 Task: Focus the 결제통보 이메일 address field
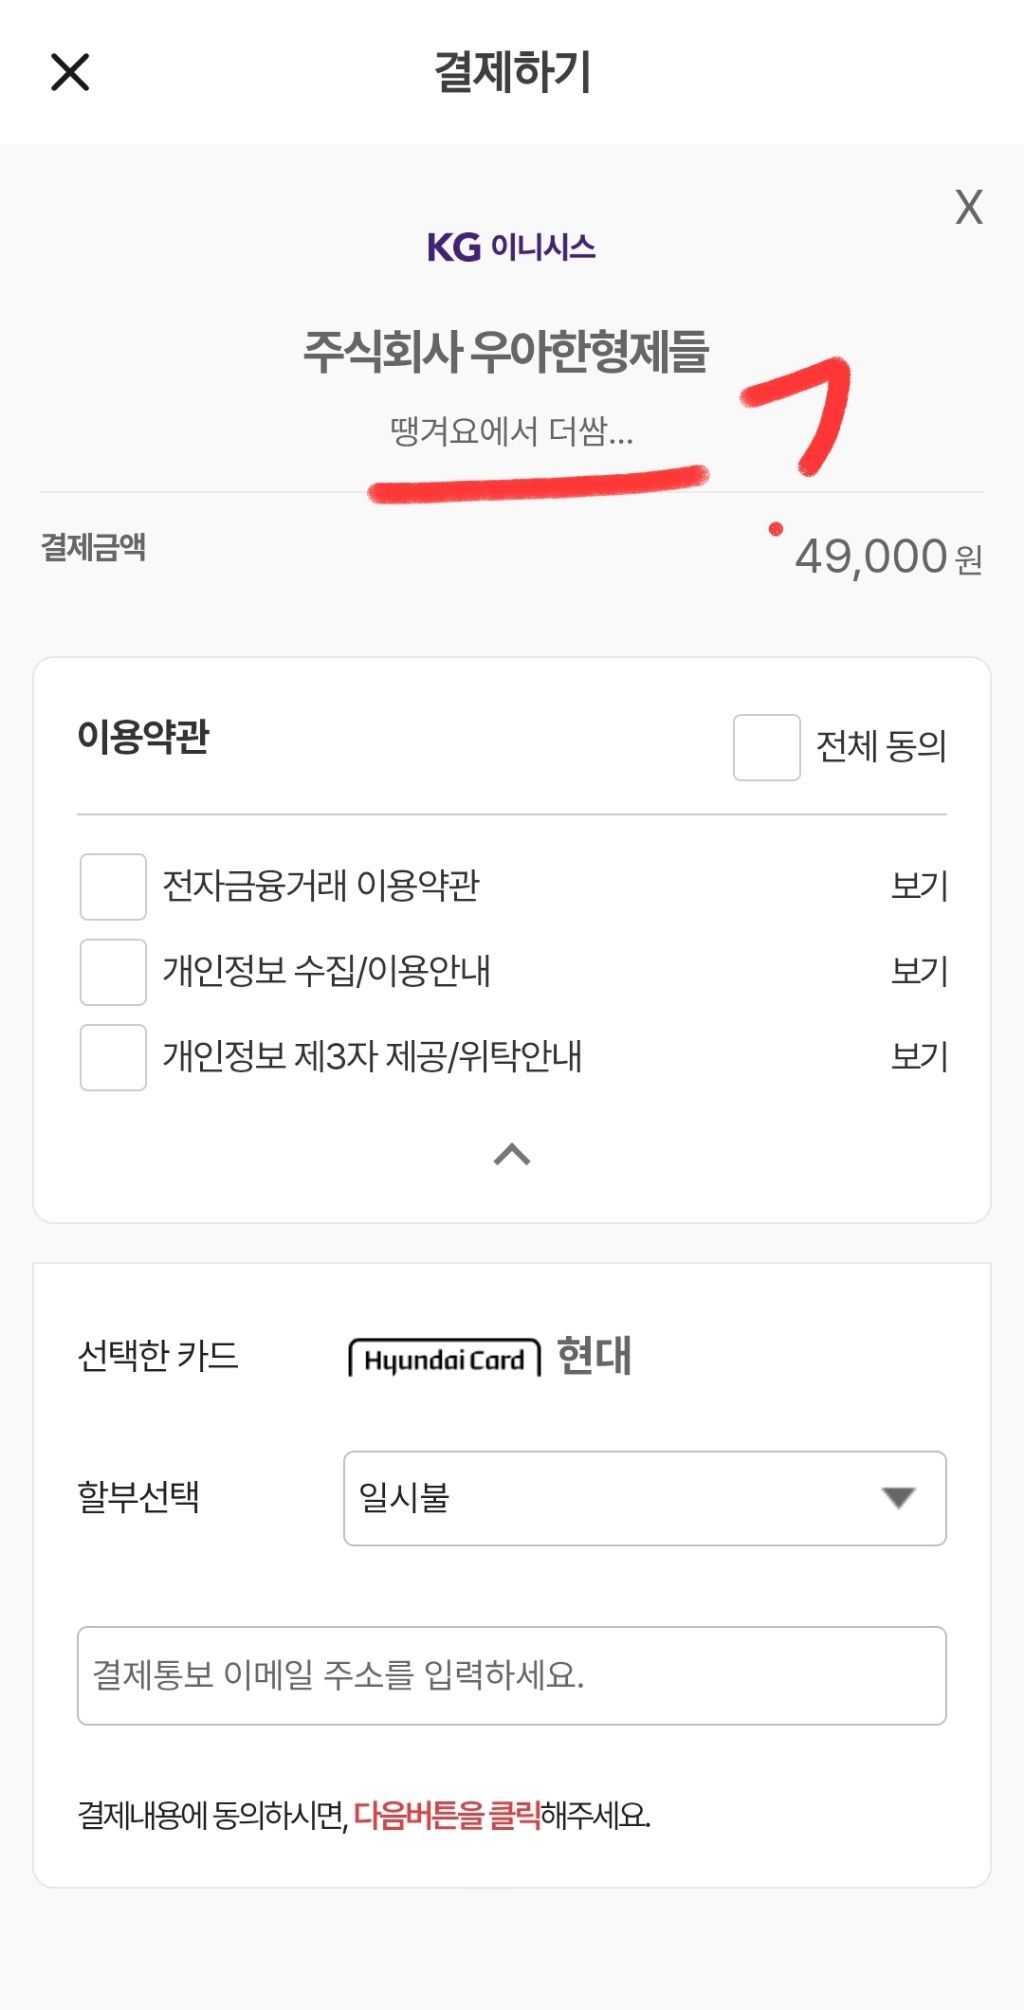511,1675
